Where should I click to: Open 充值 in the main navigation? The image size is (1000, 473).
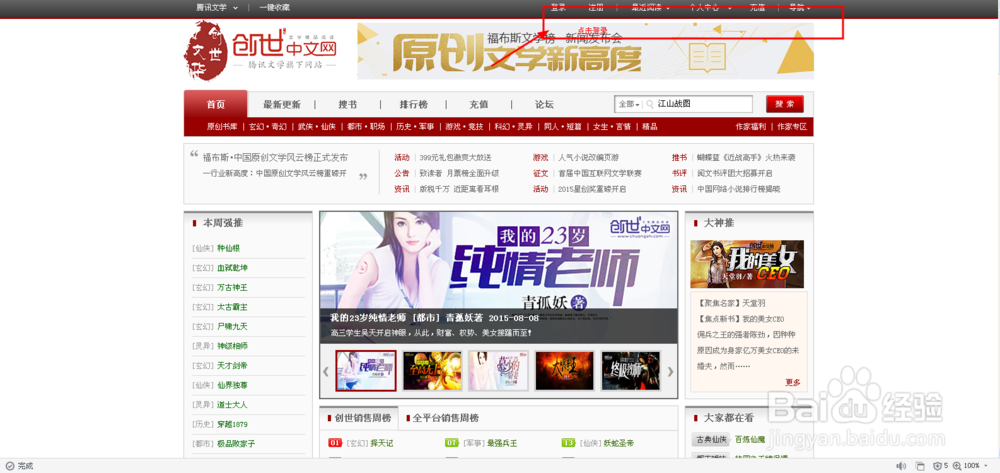click(x=478, y=105)
